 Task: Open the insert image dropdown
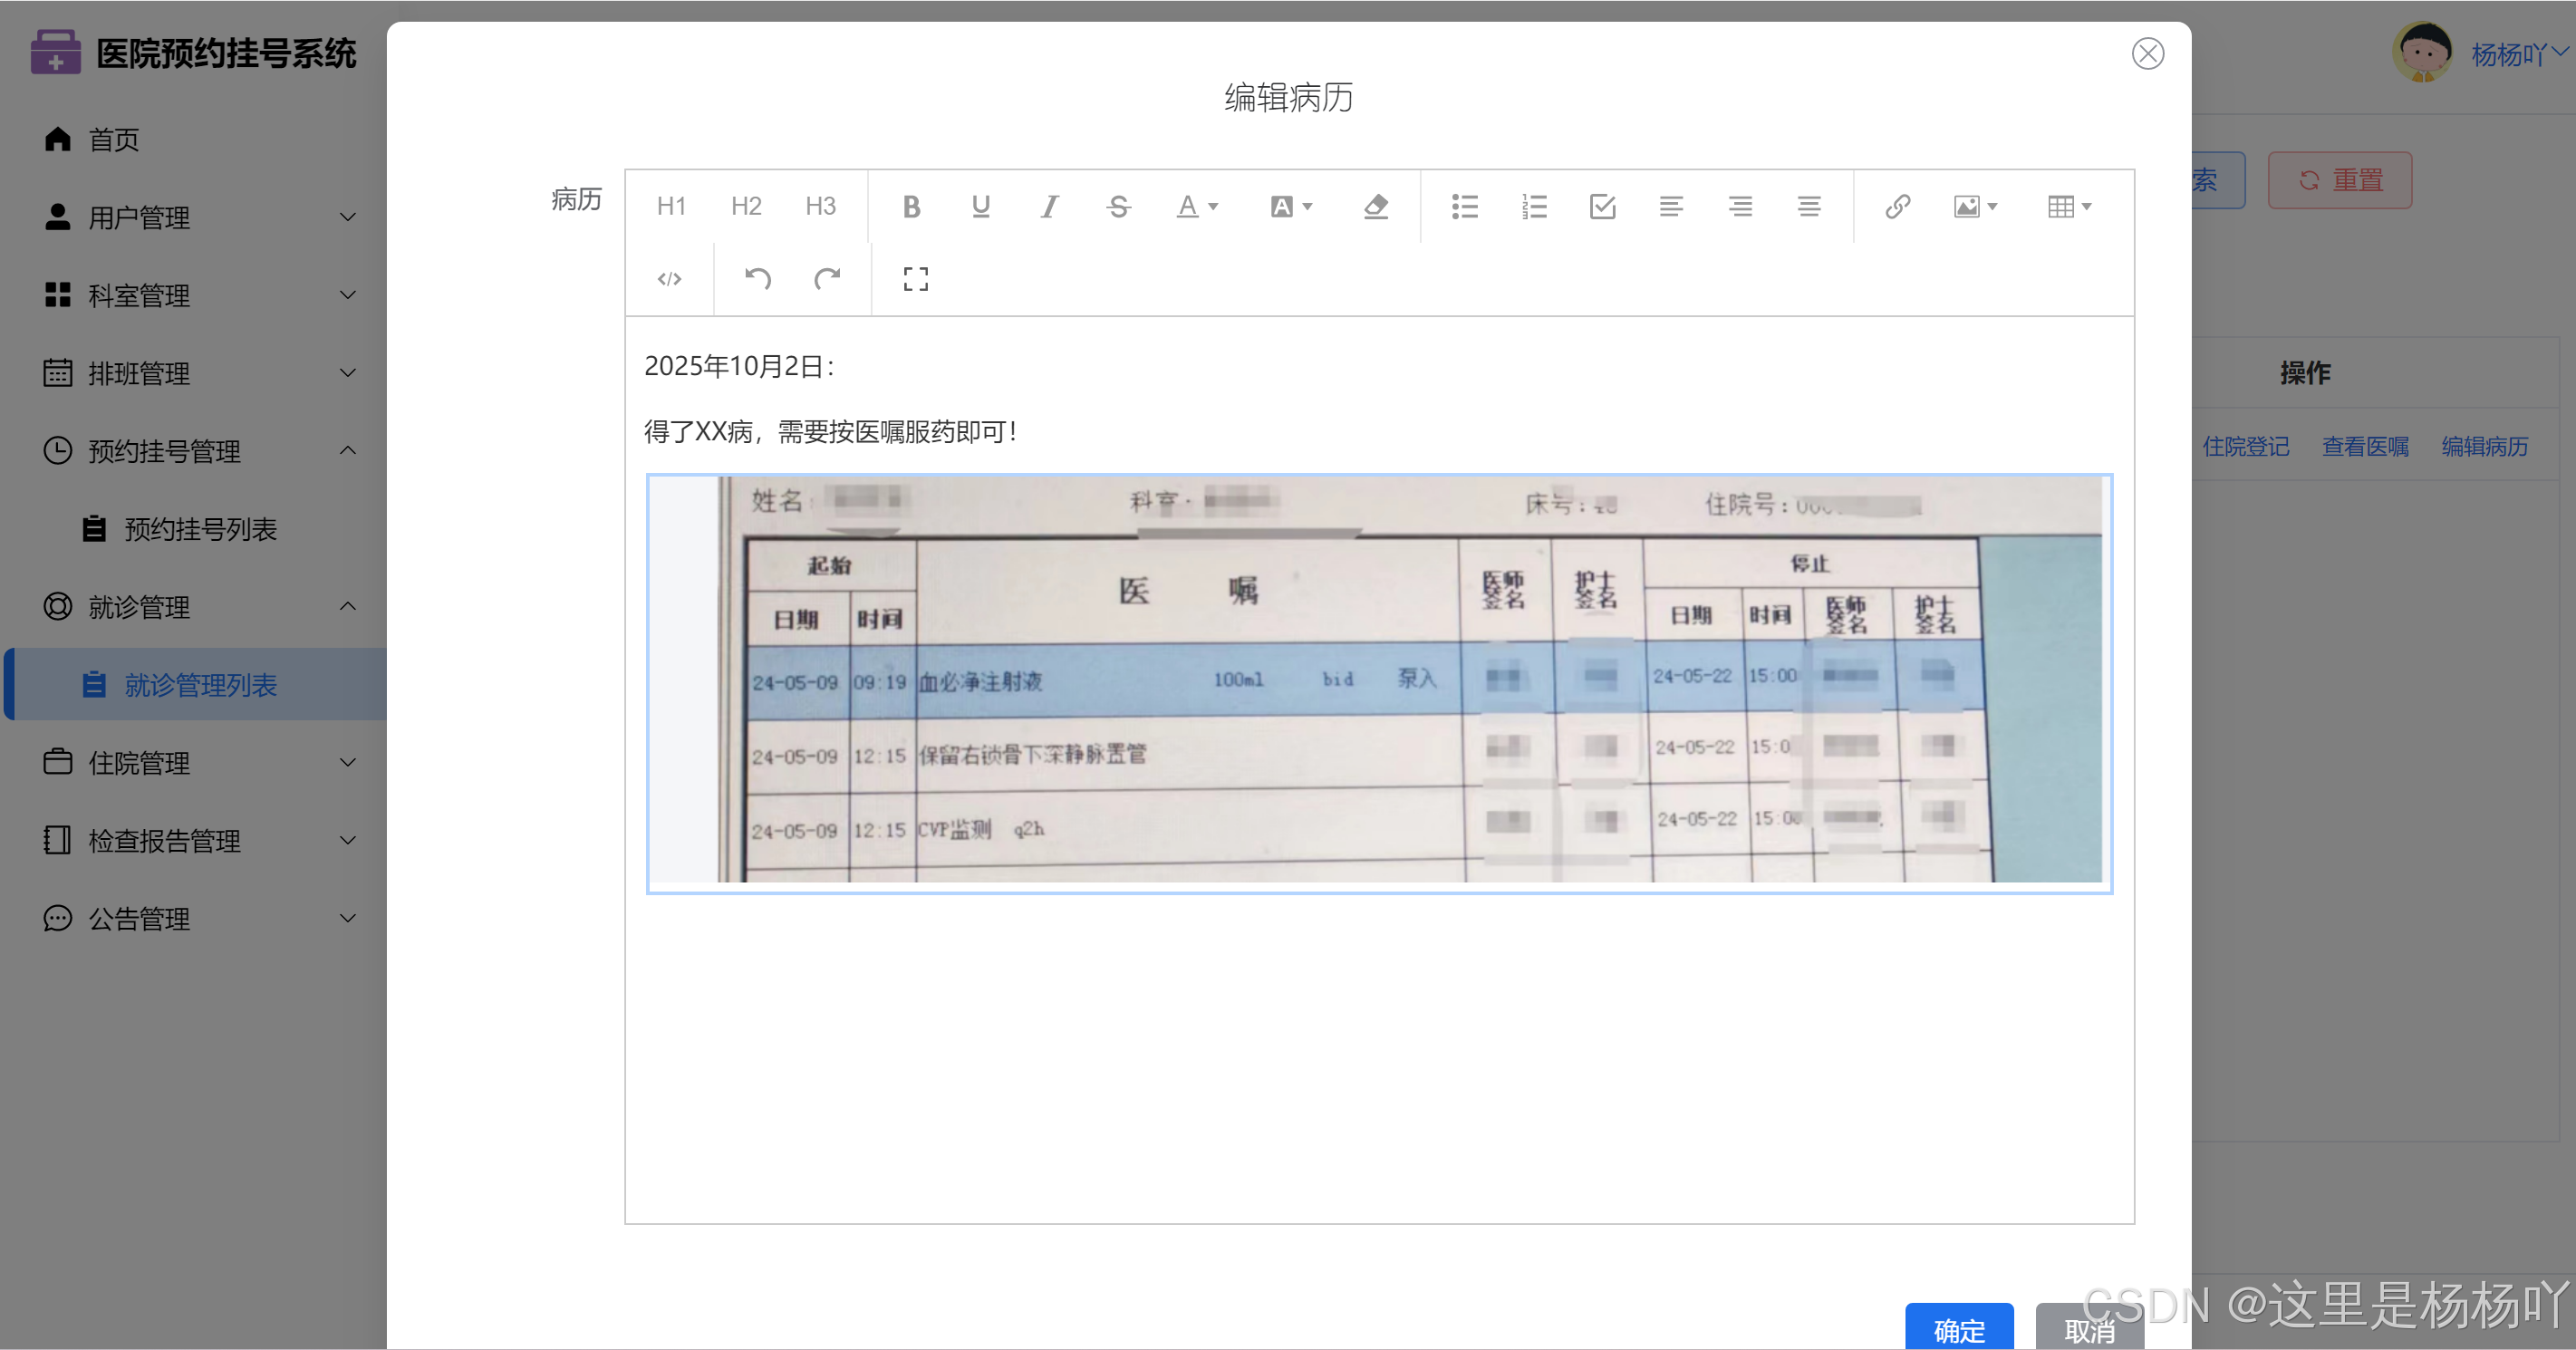pyautogui.click(x=1975, y=207)
